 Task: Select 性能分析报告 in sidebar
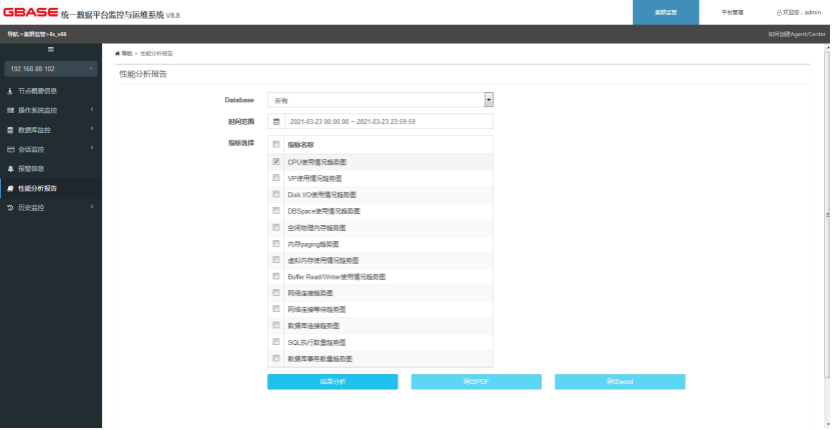coord(51,188)
